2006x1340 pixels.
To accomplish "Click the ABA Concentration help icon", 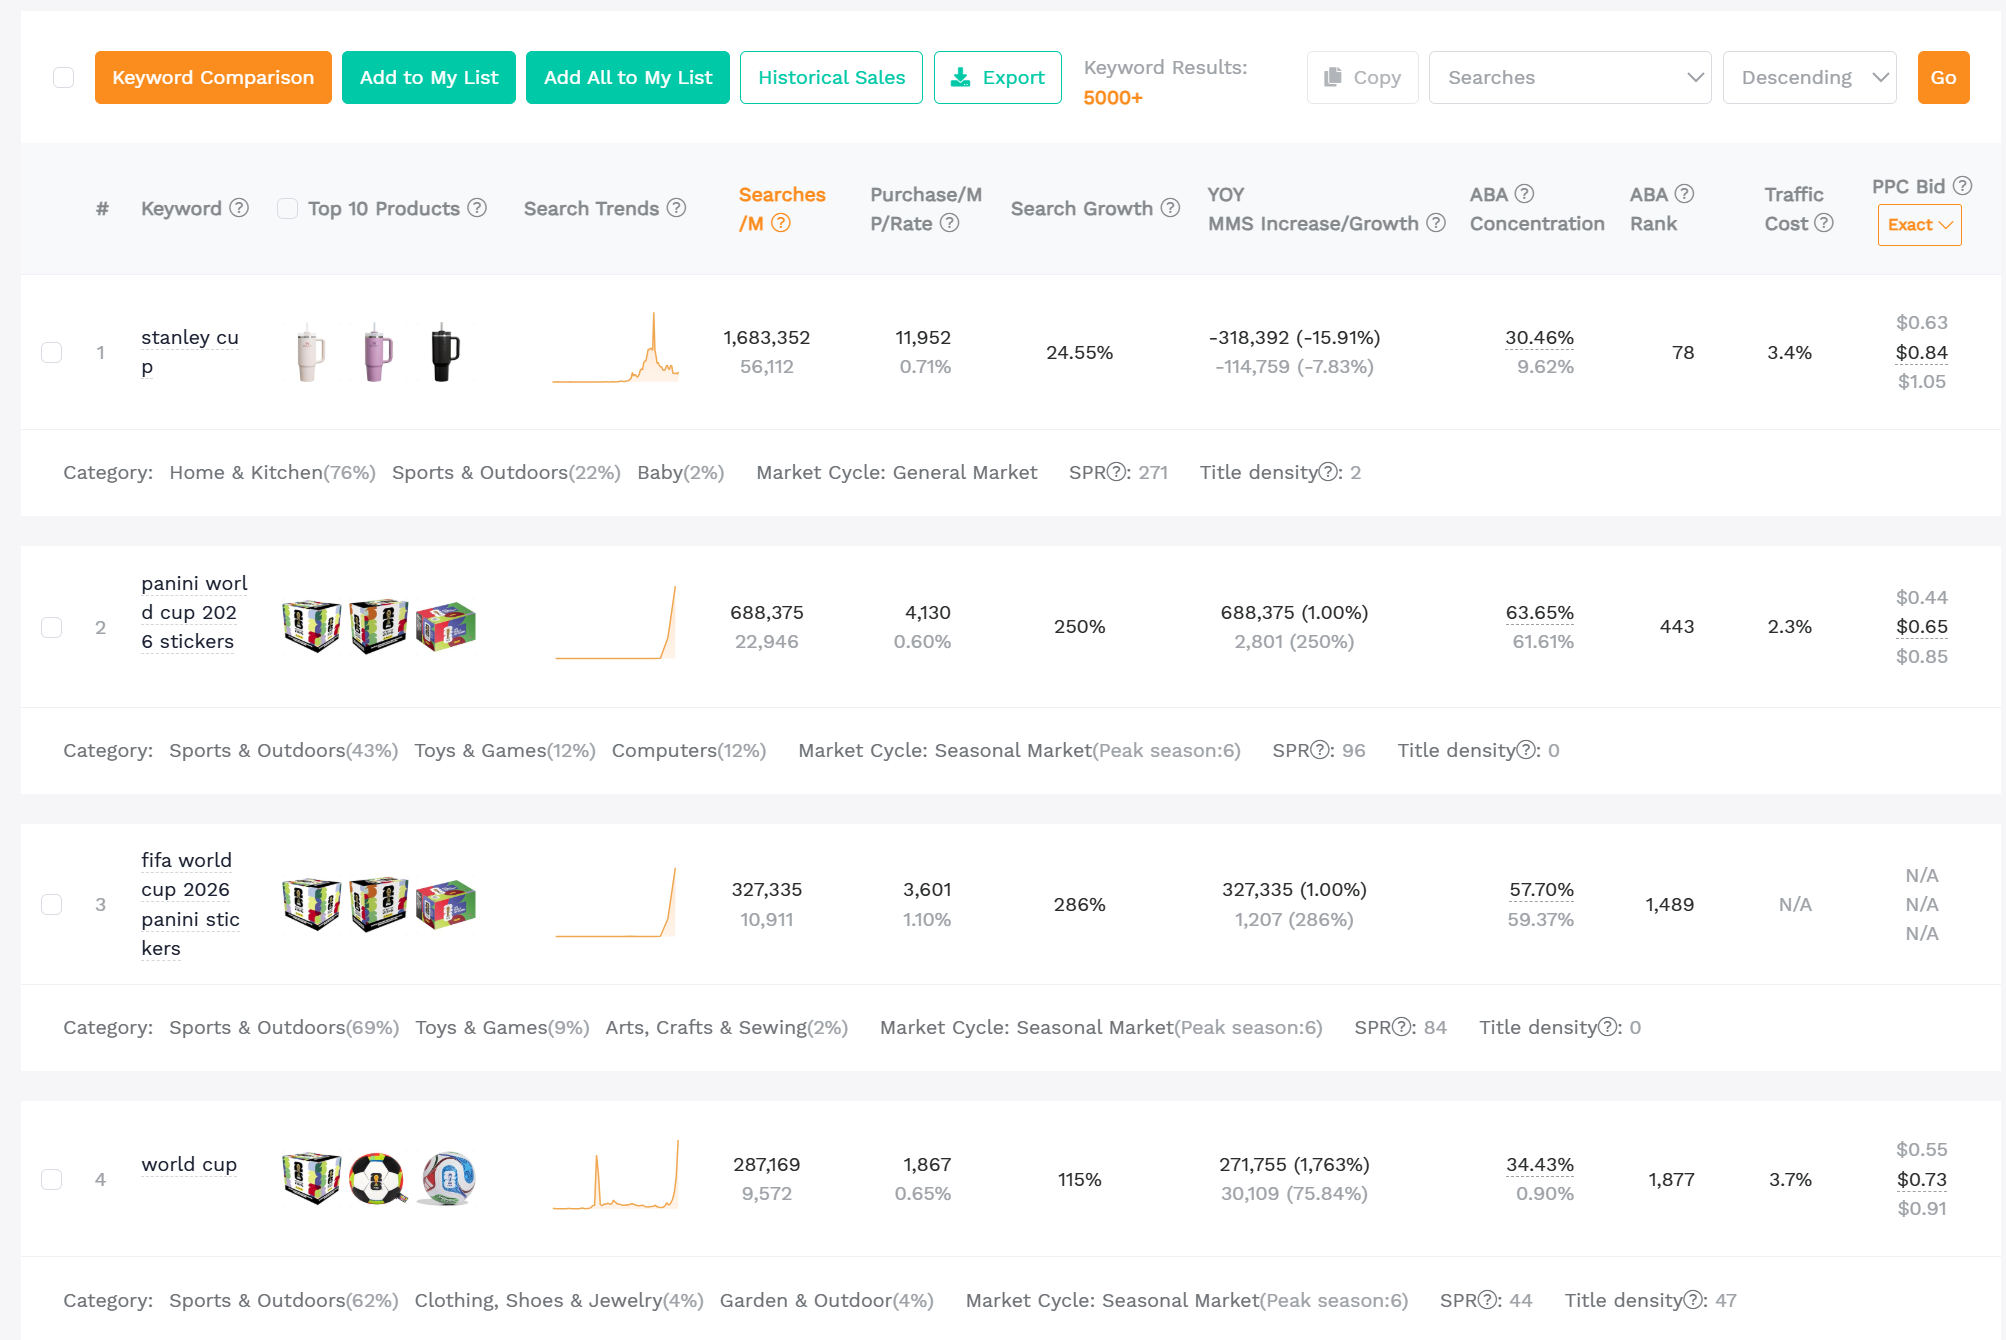I will tap(1524, 194).
